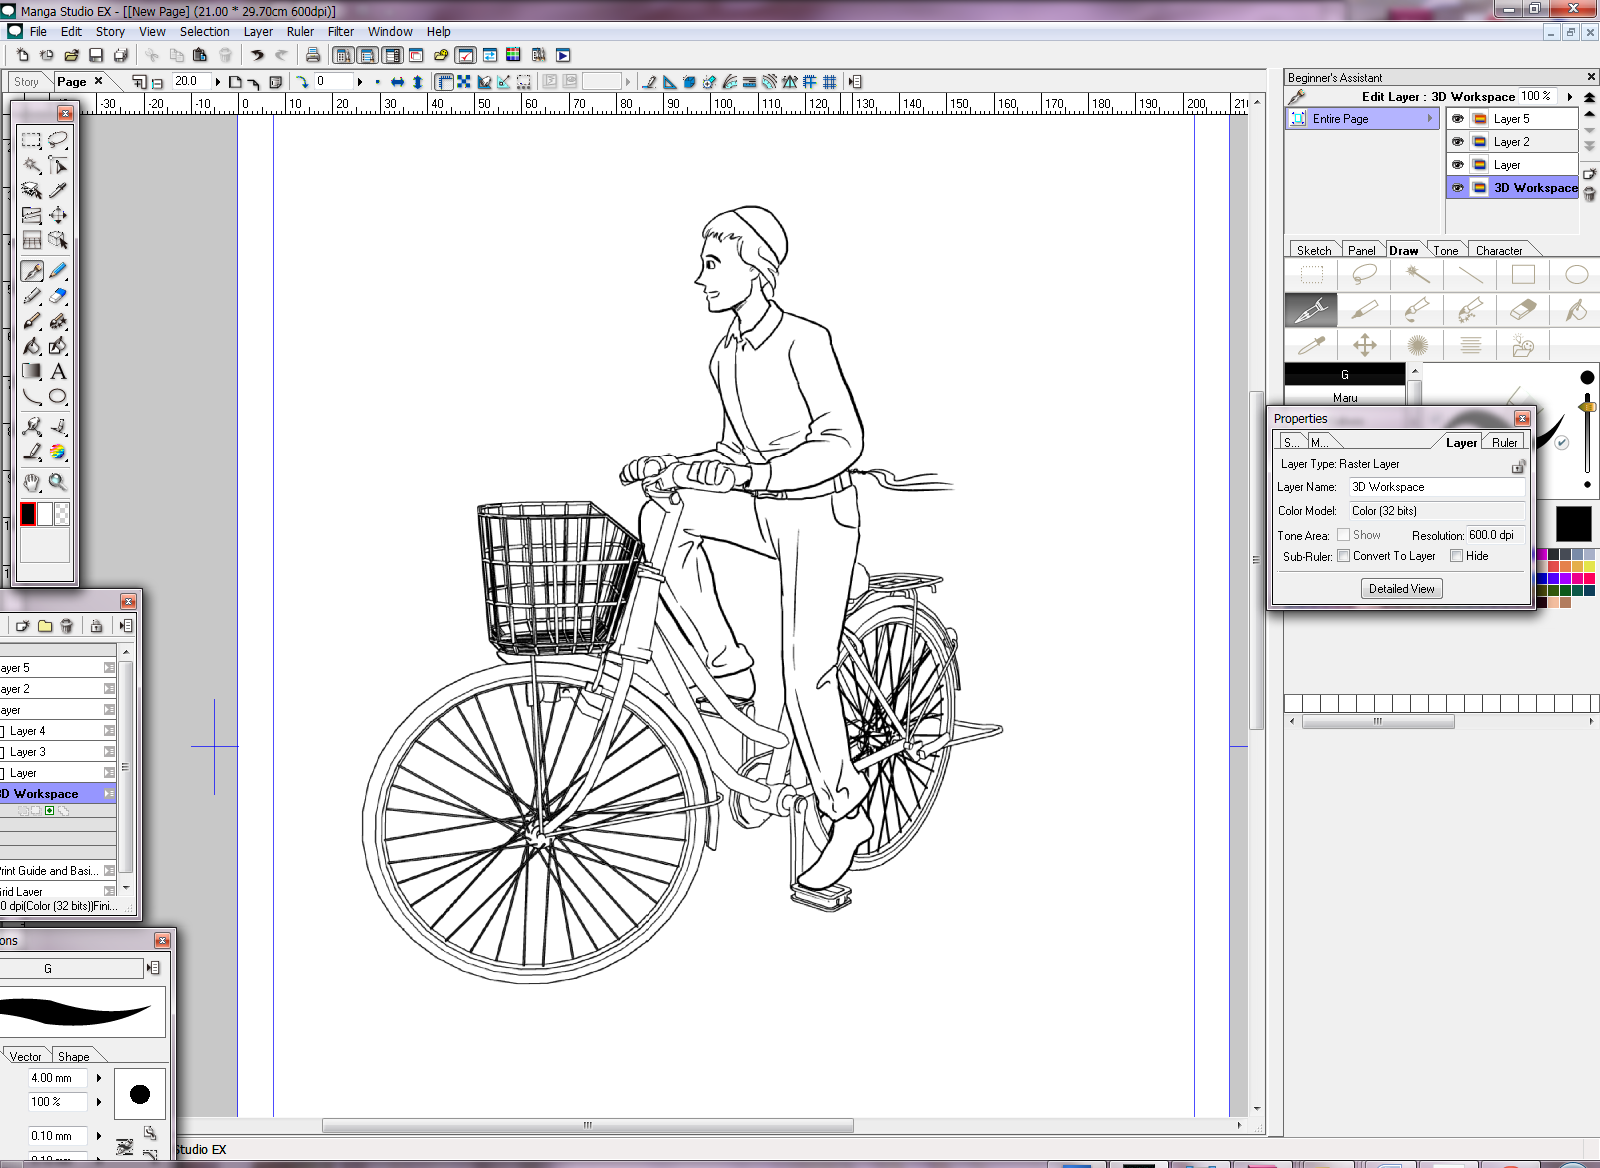Check the Convert To Layer checkbox

click(x=1344, y=556)
